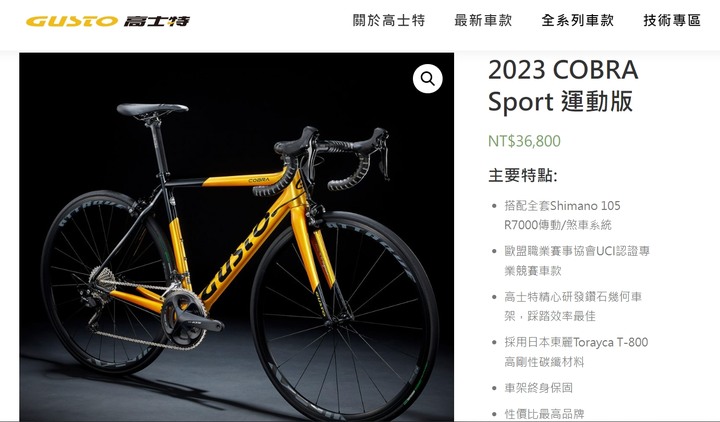Click the 性價比最高品牌 feature bullet
The image size is (720, 422).
[x=544, y=414]
